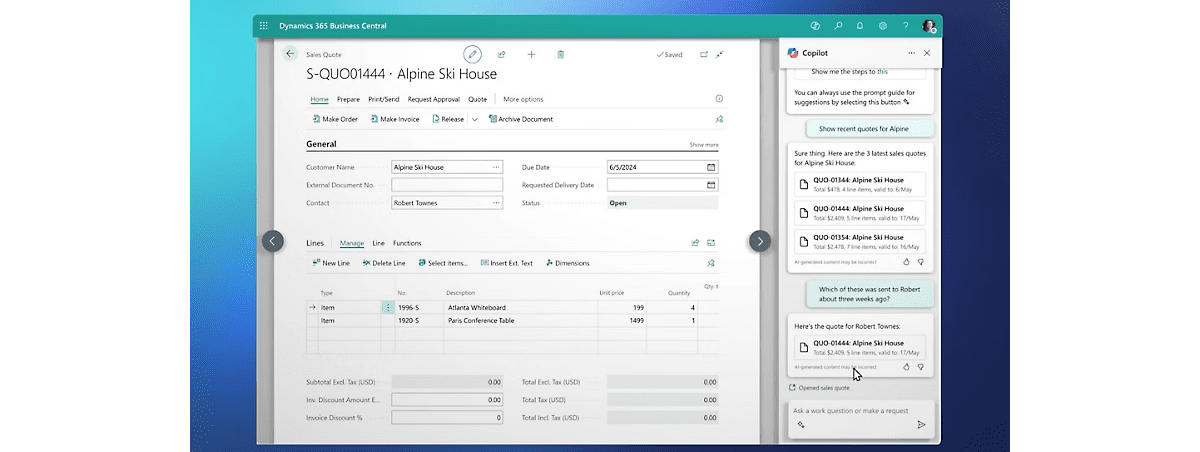The height and width of the screenshot is (452, 1200).
Task: Open the settings gear icon
Action: coord(883,26)
